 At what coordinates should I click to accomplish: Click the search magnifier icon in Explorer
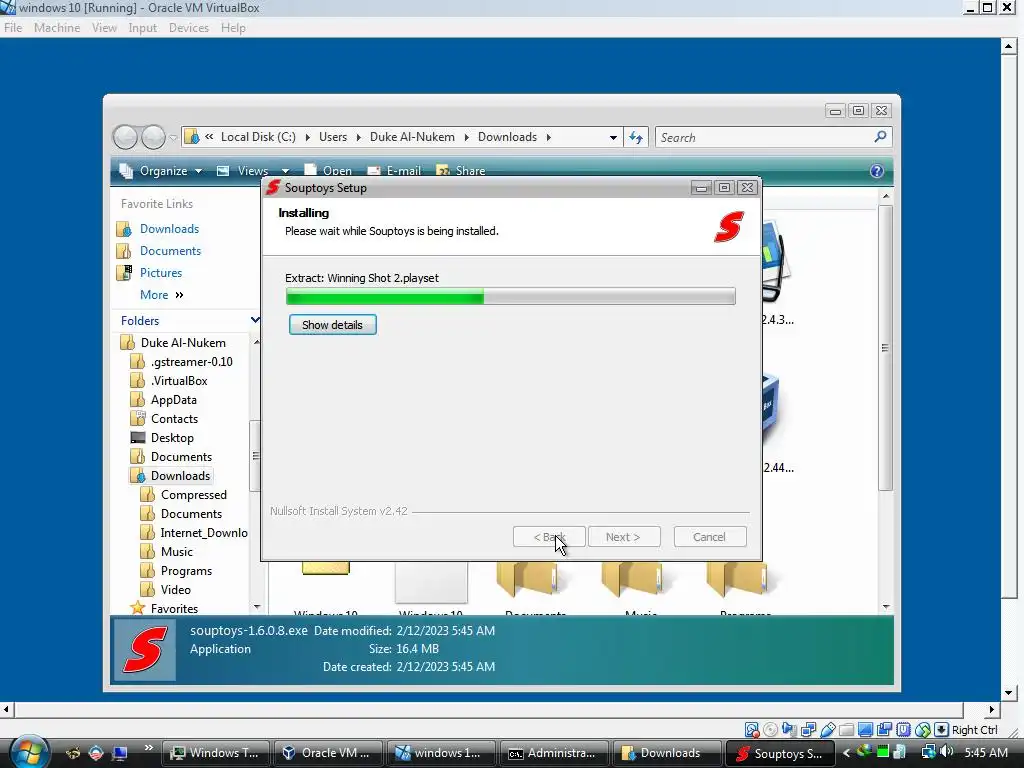tap(880, 136)
